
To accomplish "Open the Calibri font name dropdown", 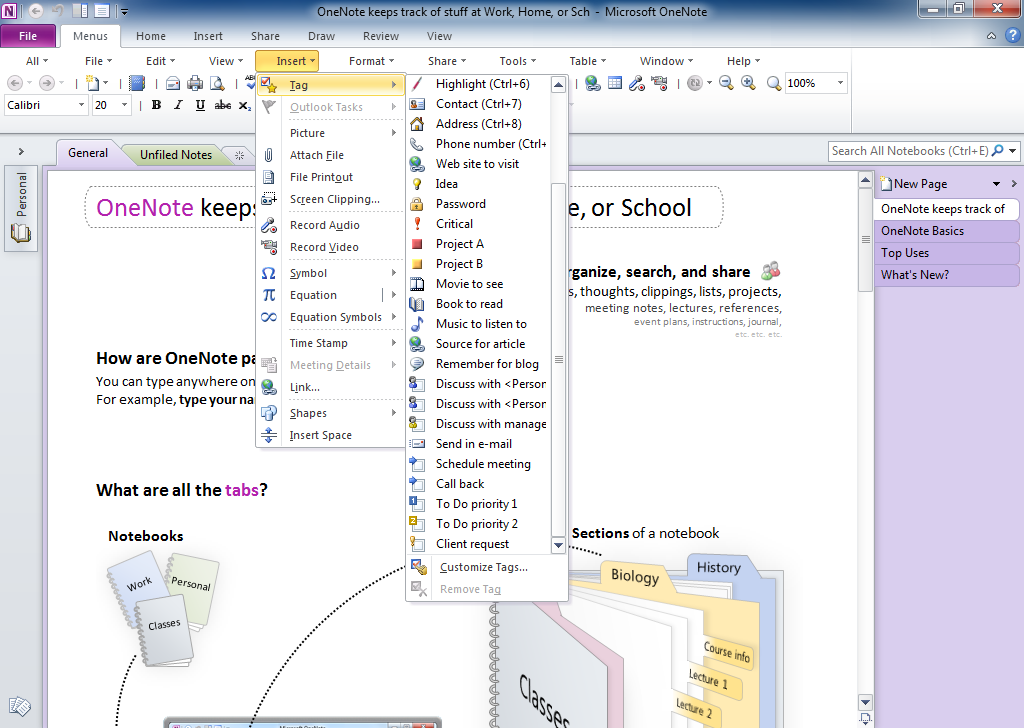I will pyautogui.click(x=81, y=105).
